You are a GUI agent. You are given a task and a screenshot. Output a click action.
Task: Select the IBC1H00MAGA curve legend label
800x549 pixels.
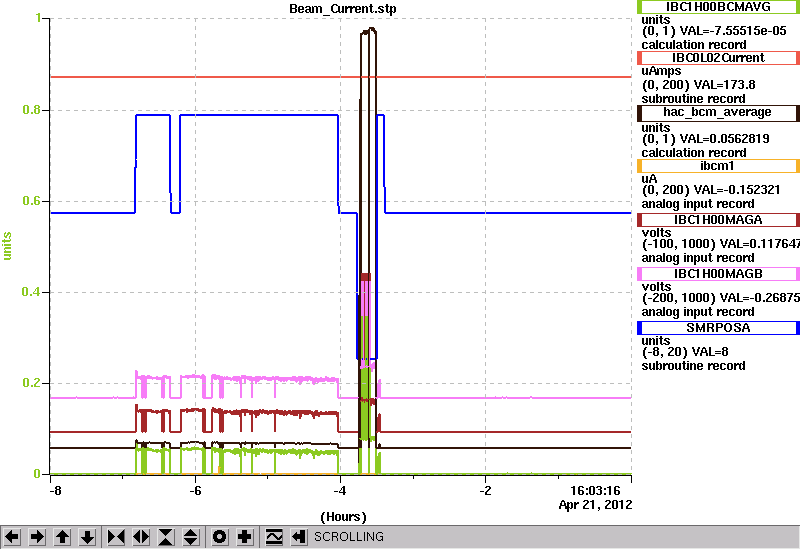coord(718,220)
